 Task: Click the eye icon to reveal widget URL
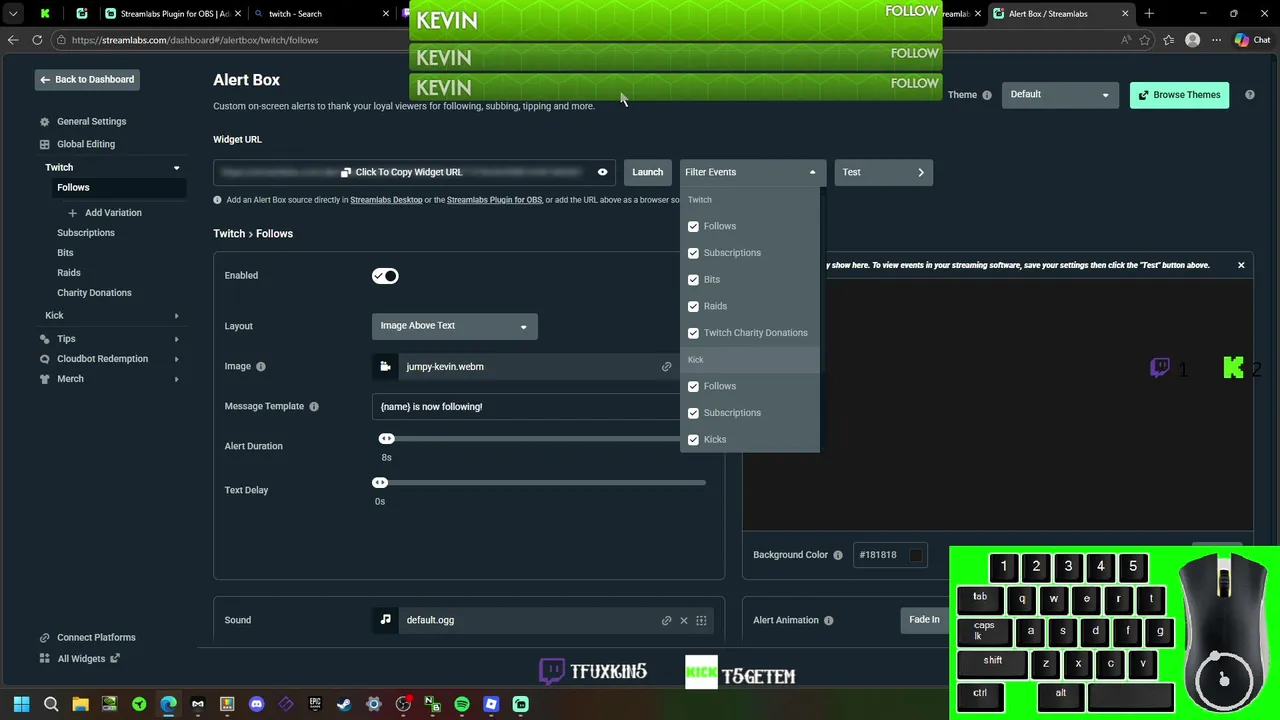pos(602,172)
